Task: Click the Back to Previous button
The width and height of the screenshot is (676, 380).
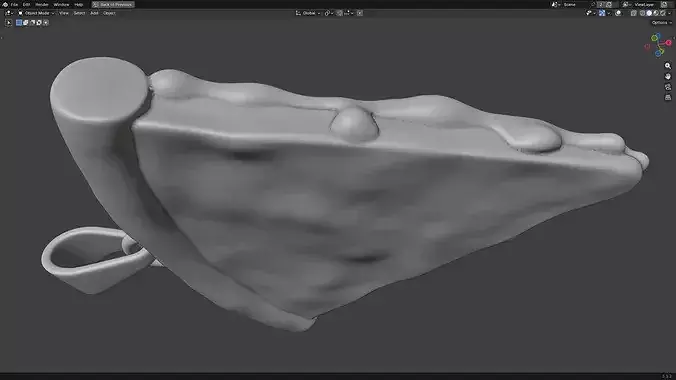Action: [x=113, y=4]
